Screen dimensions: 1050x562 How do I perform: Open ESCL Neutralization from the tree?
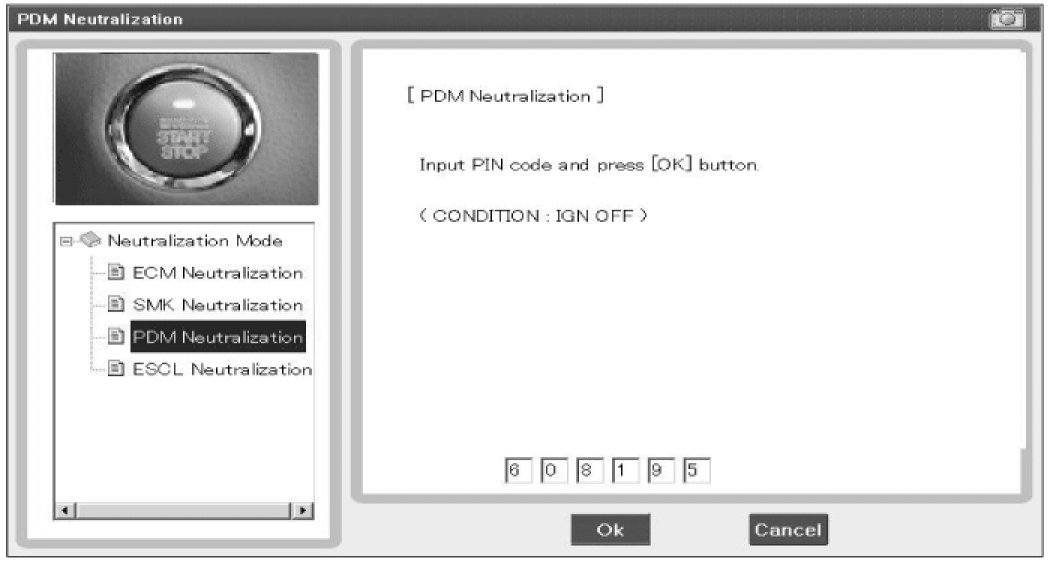(222, 369)
